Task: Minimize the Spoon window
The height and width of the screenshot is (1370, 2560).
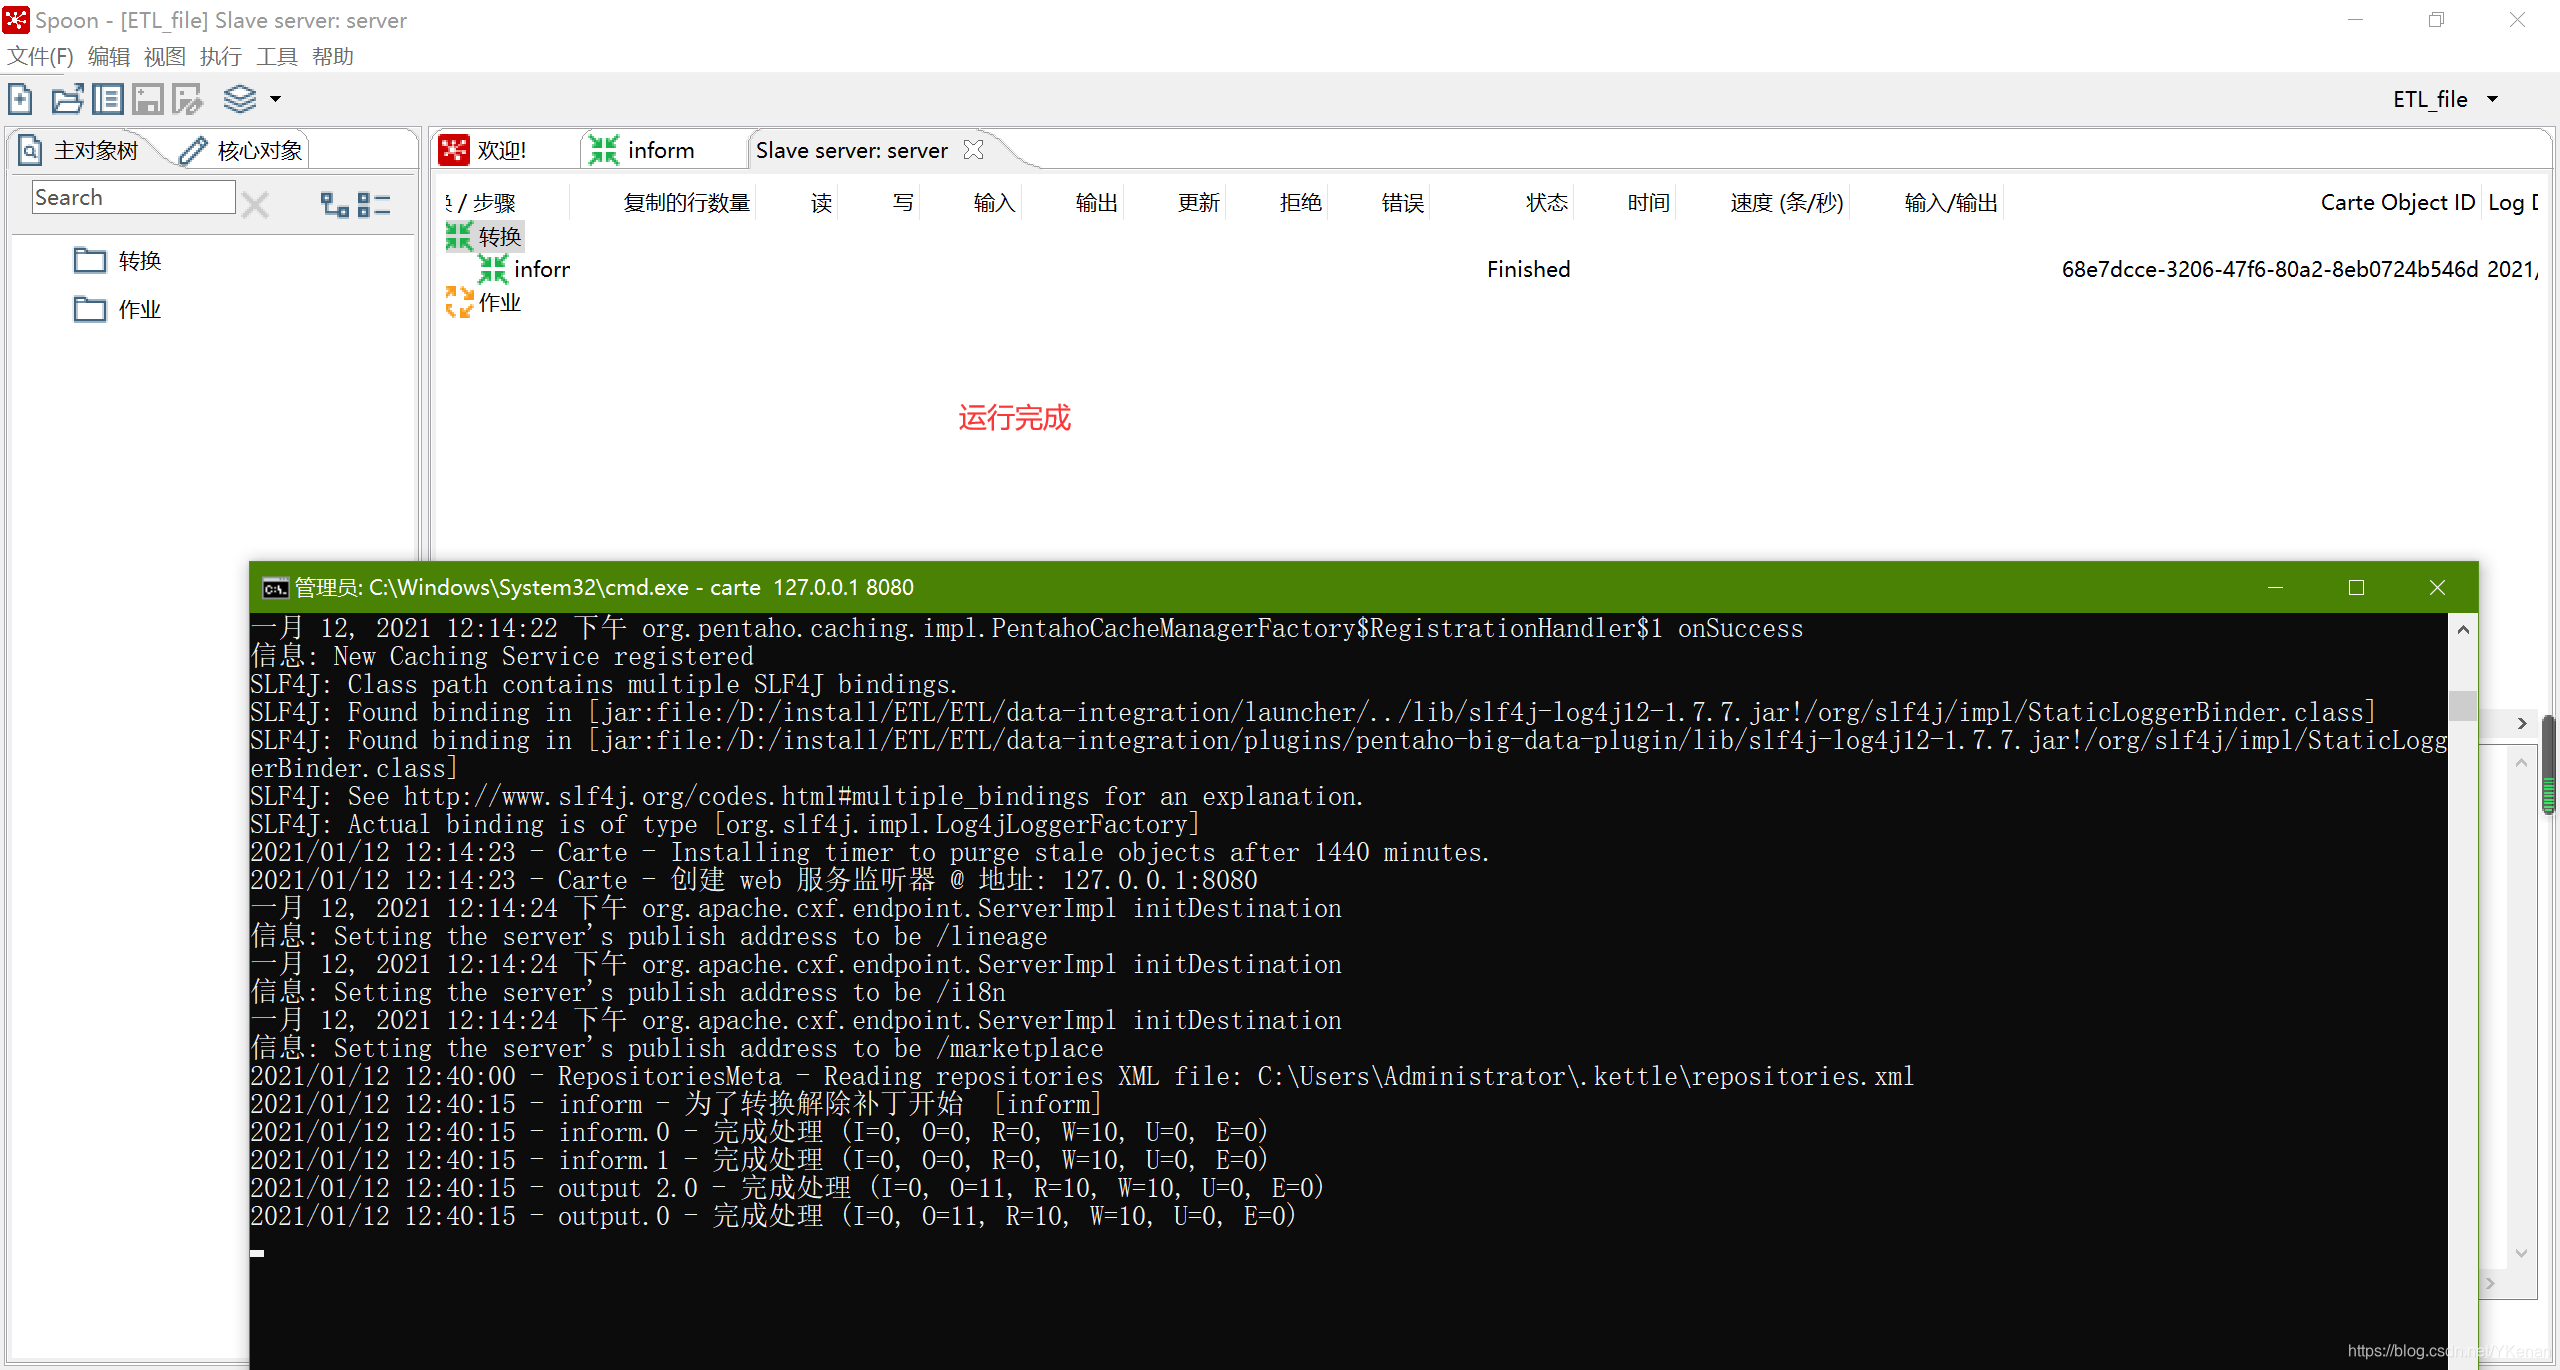Action: (2355, 20)
